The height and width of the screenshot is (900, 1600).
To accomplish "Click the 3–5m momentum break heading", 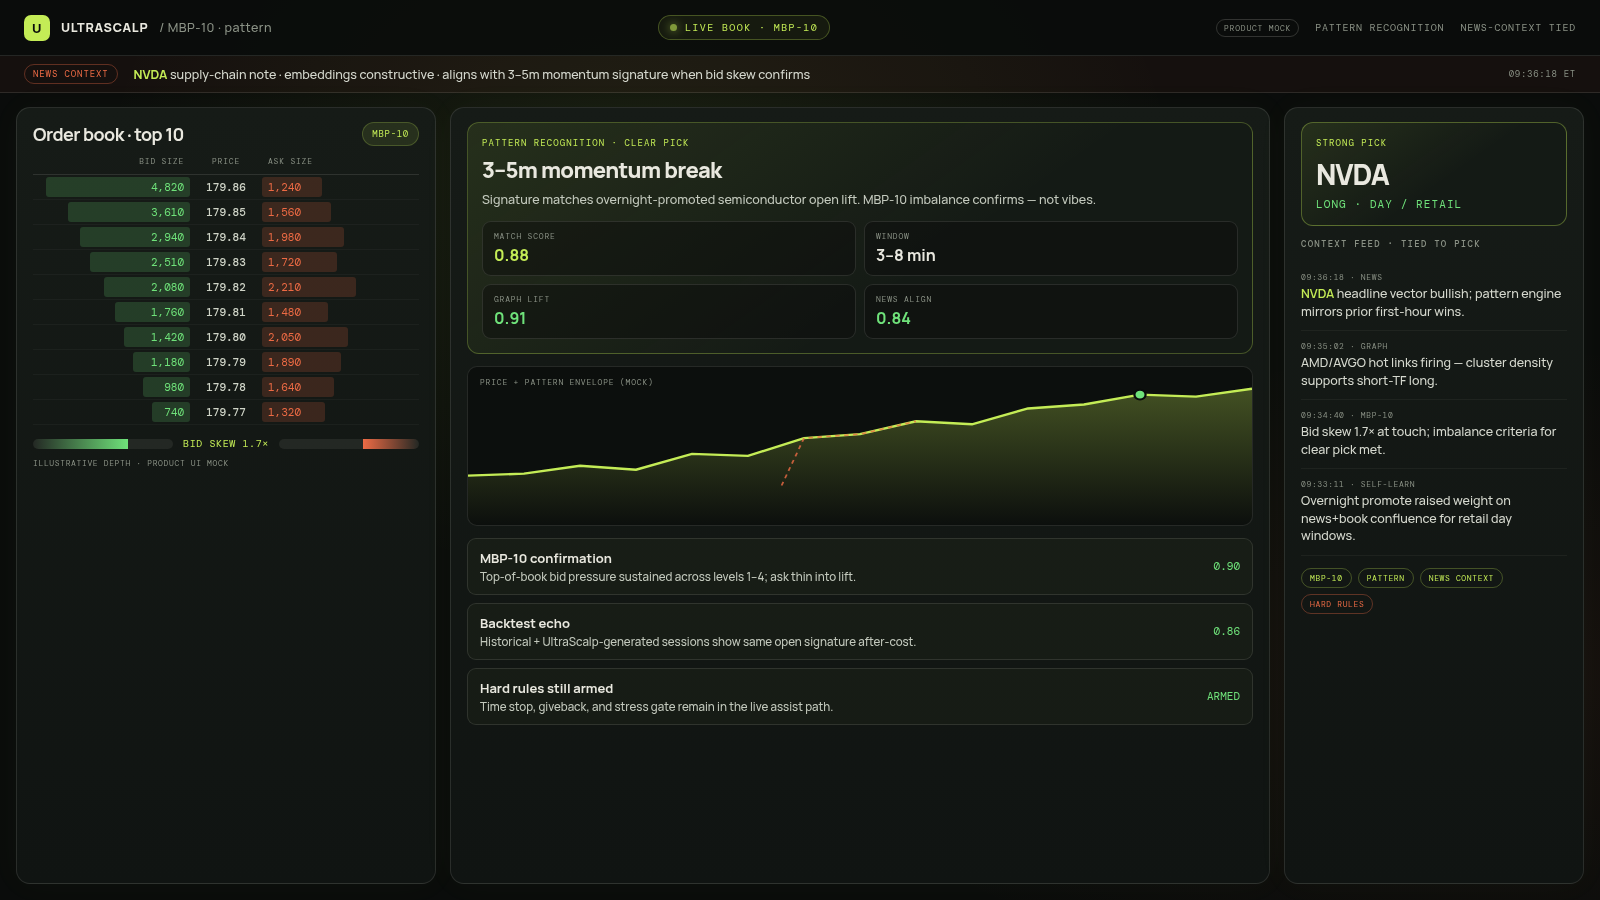I will click(602, 171).
